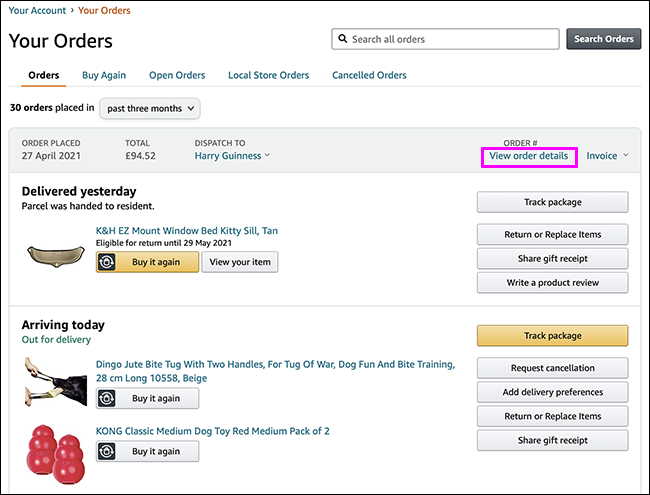Click the Buy it again icon for Dingo Tug
Viewport: 650px width, 495px height.
(x=110, y=398)
